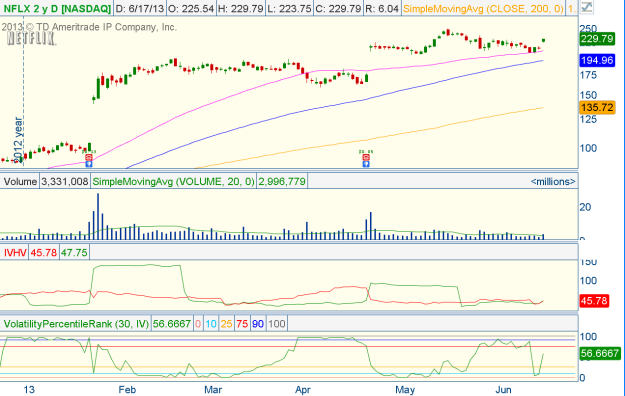Click the 20 label on volume axis

point(585,207)
